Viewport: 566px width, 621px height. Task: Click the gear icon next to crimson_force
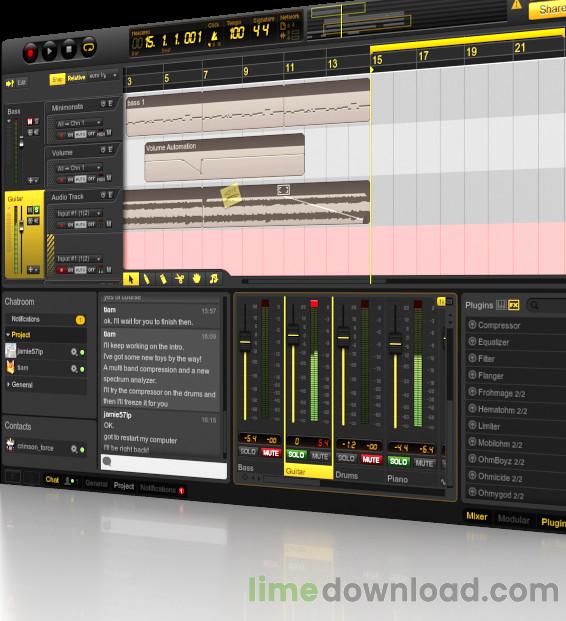point(74,449)
